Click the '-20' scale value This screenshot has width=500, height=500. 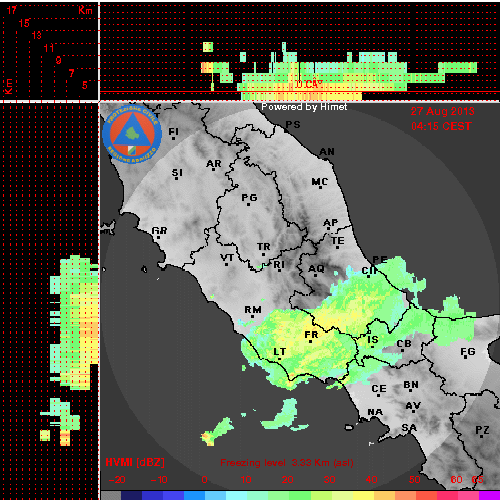click(117, 480)
